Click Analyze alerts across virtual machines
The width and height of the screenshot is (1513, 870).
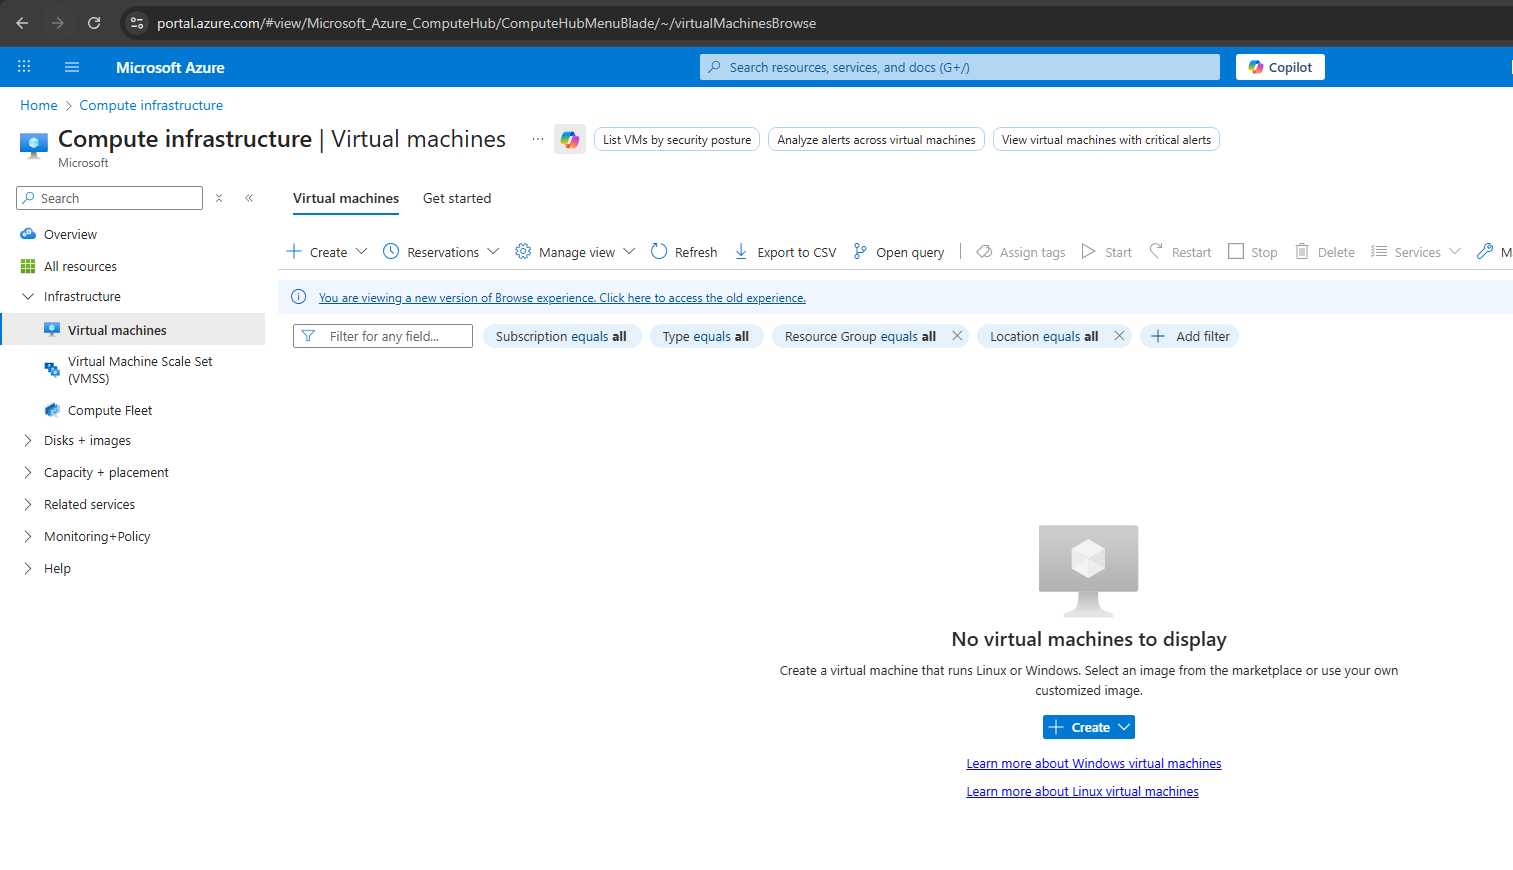876,140
